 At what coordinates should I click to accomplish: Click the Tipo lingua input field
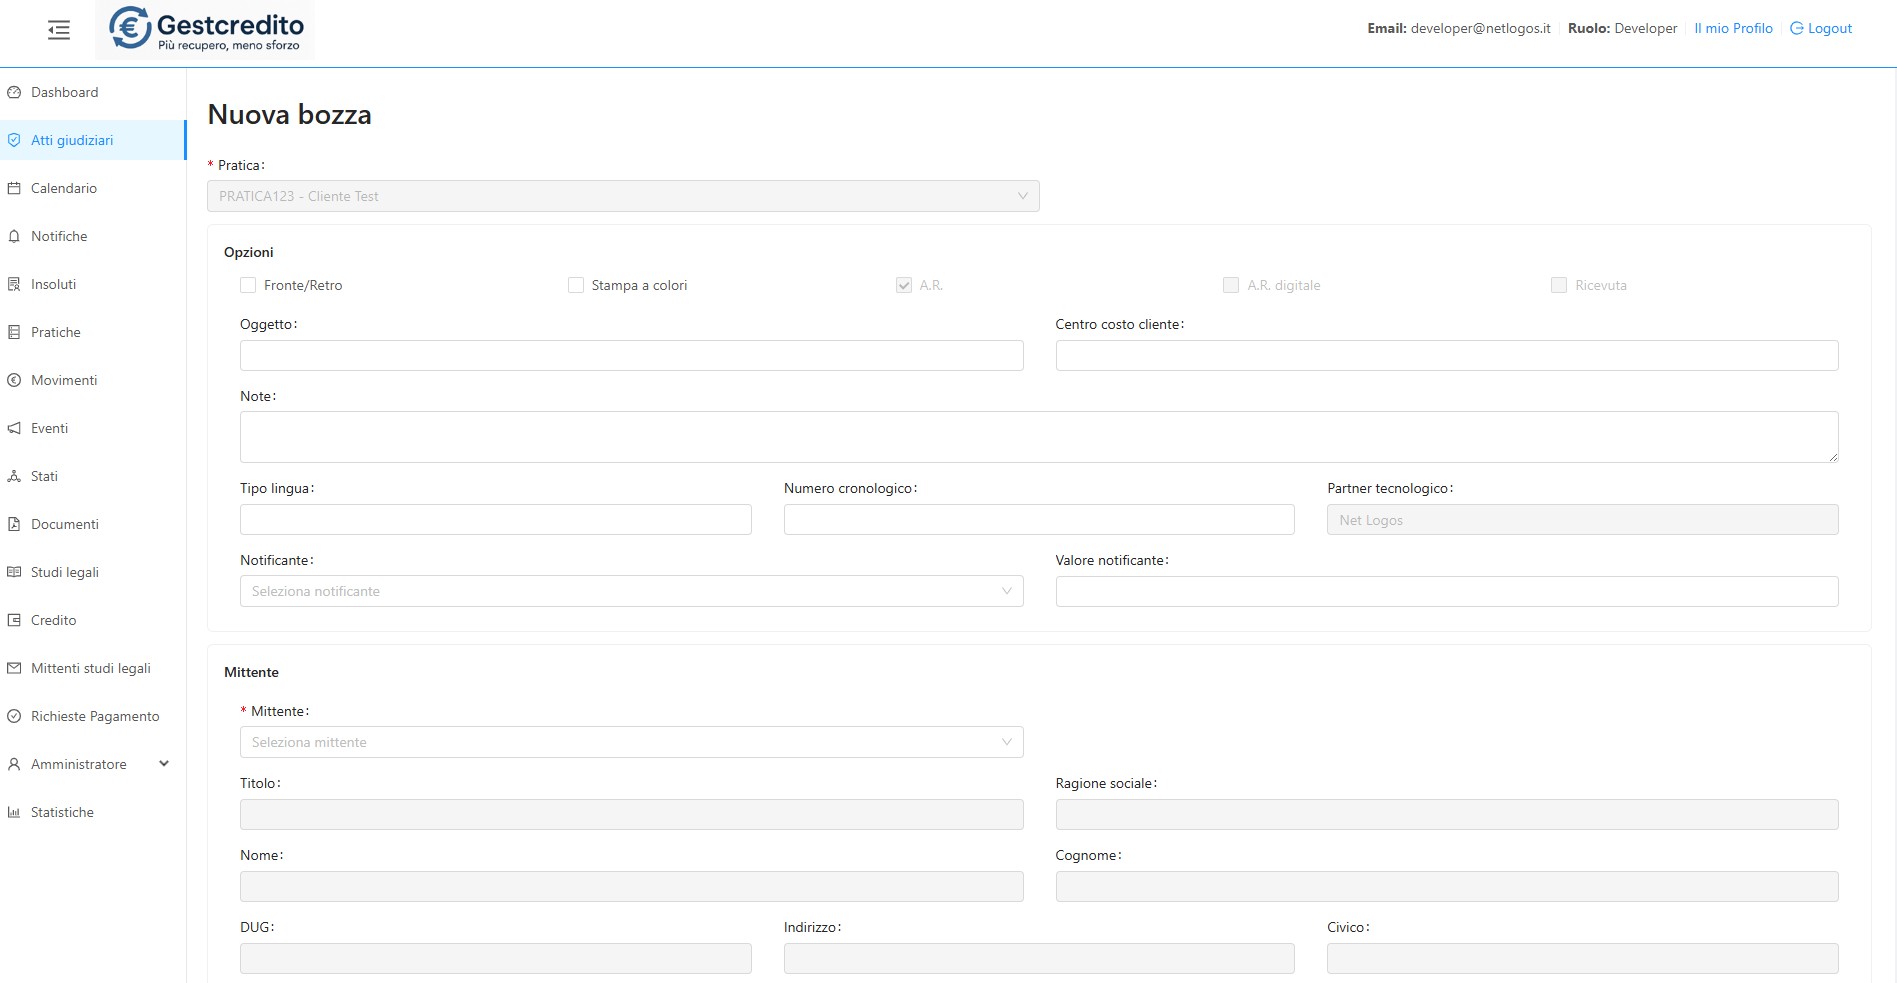click(x=495, y=519)
